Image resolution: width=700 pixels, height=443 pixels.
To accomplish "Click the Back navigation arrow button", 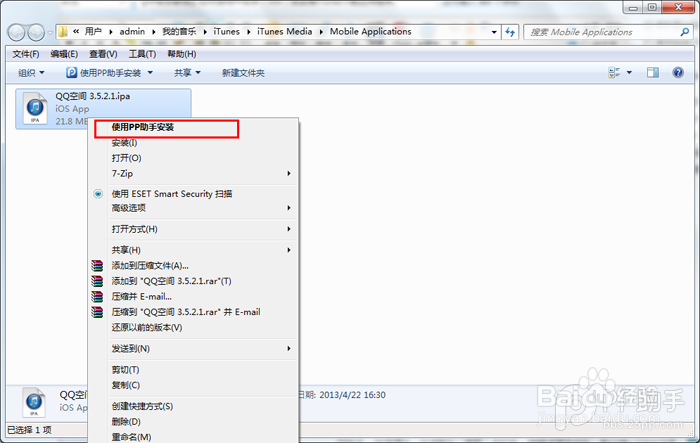I will point(17,32).
